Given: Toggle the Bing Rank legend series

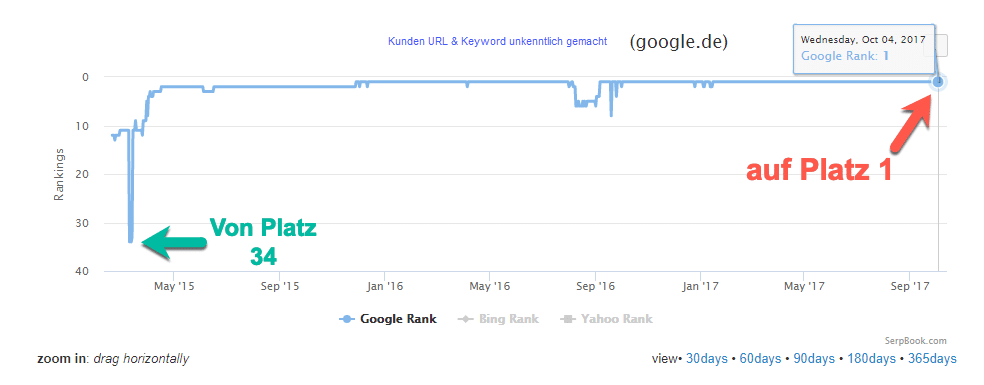Looking at the screenshot, I should click(498, 318).
